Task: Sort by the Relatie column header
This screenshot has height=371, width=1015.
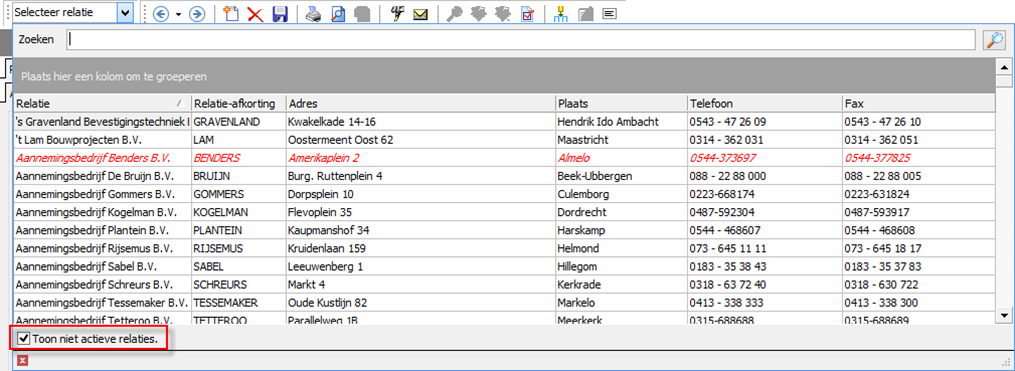Action: click(102, 104)
